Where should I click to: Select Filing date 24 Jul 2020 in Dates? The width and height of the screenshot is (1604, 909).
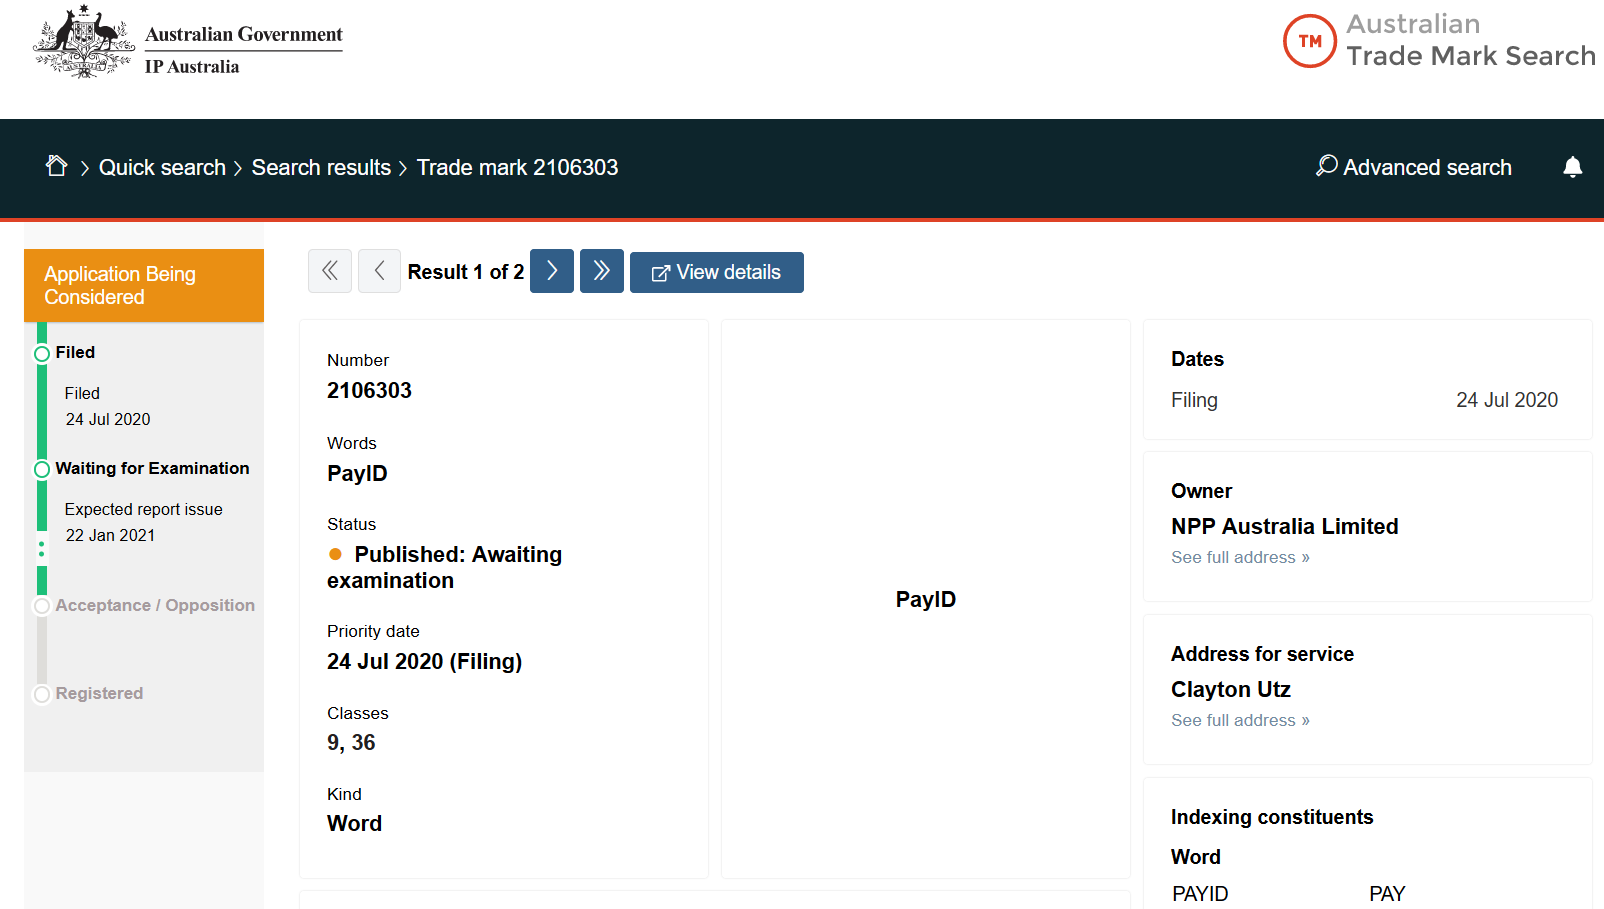coord(1507,400)
